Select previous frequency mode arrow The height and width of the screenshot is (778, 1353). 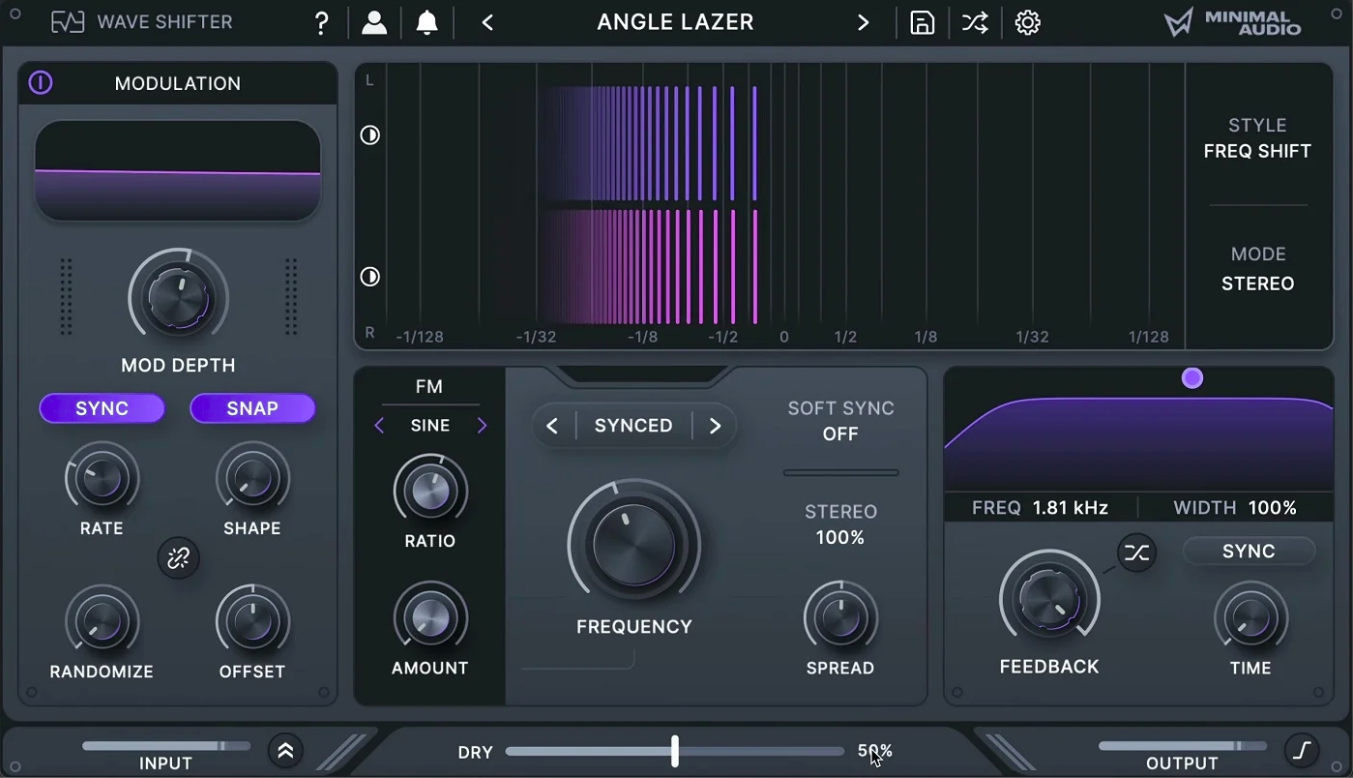(x=552, y=426)
